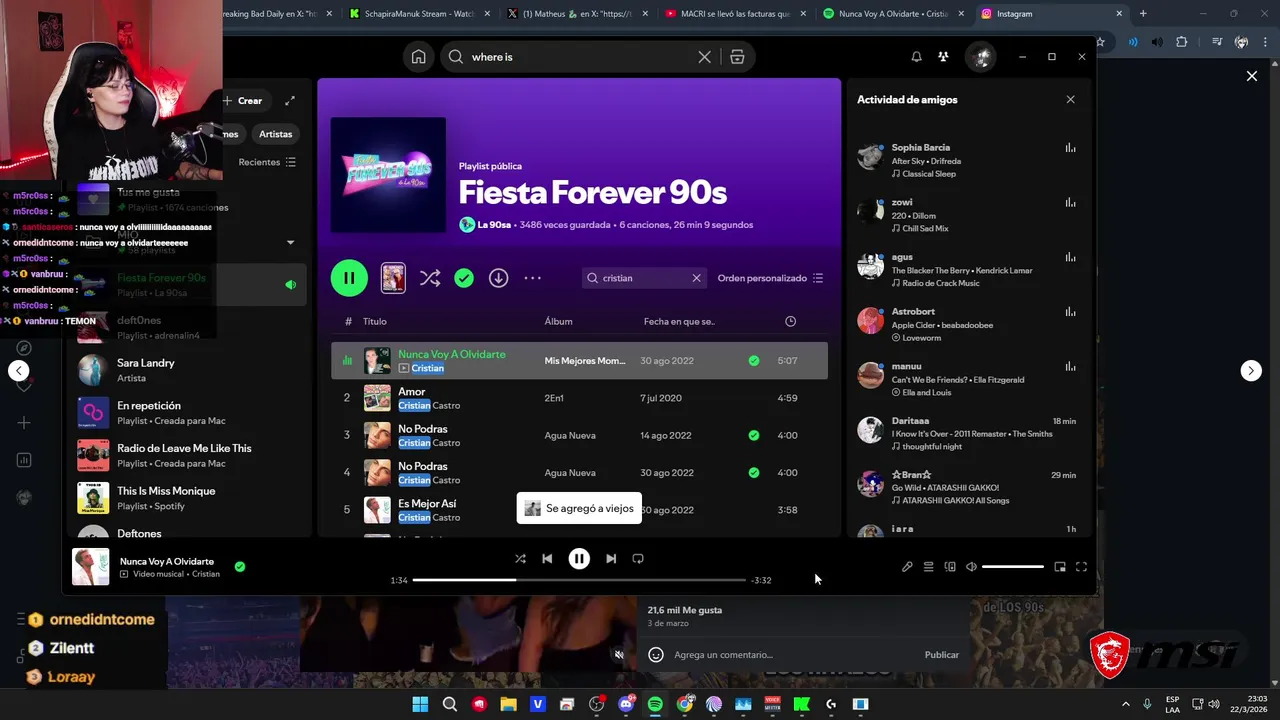Click the duration clock column header
1280x720 pixels.
click(x=790, y=321)
